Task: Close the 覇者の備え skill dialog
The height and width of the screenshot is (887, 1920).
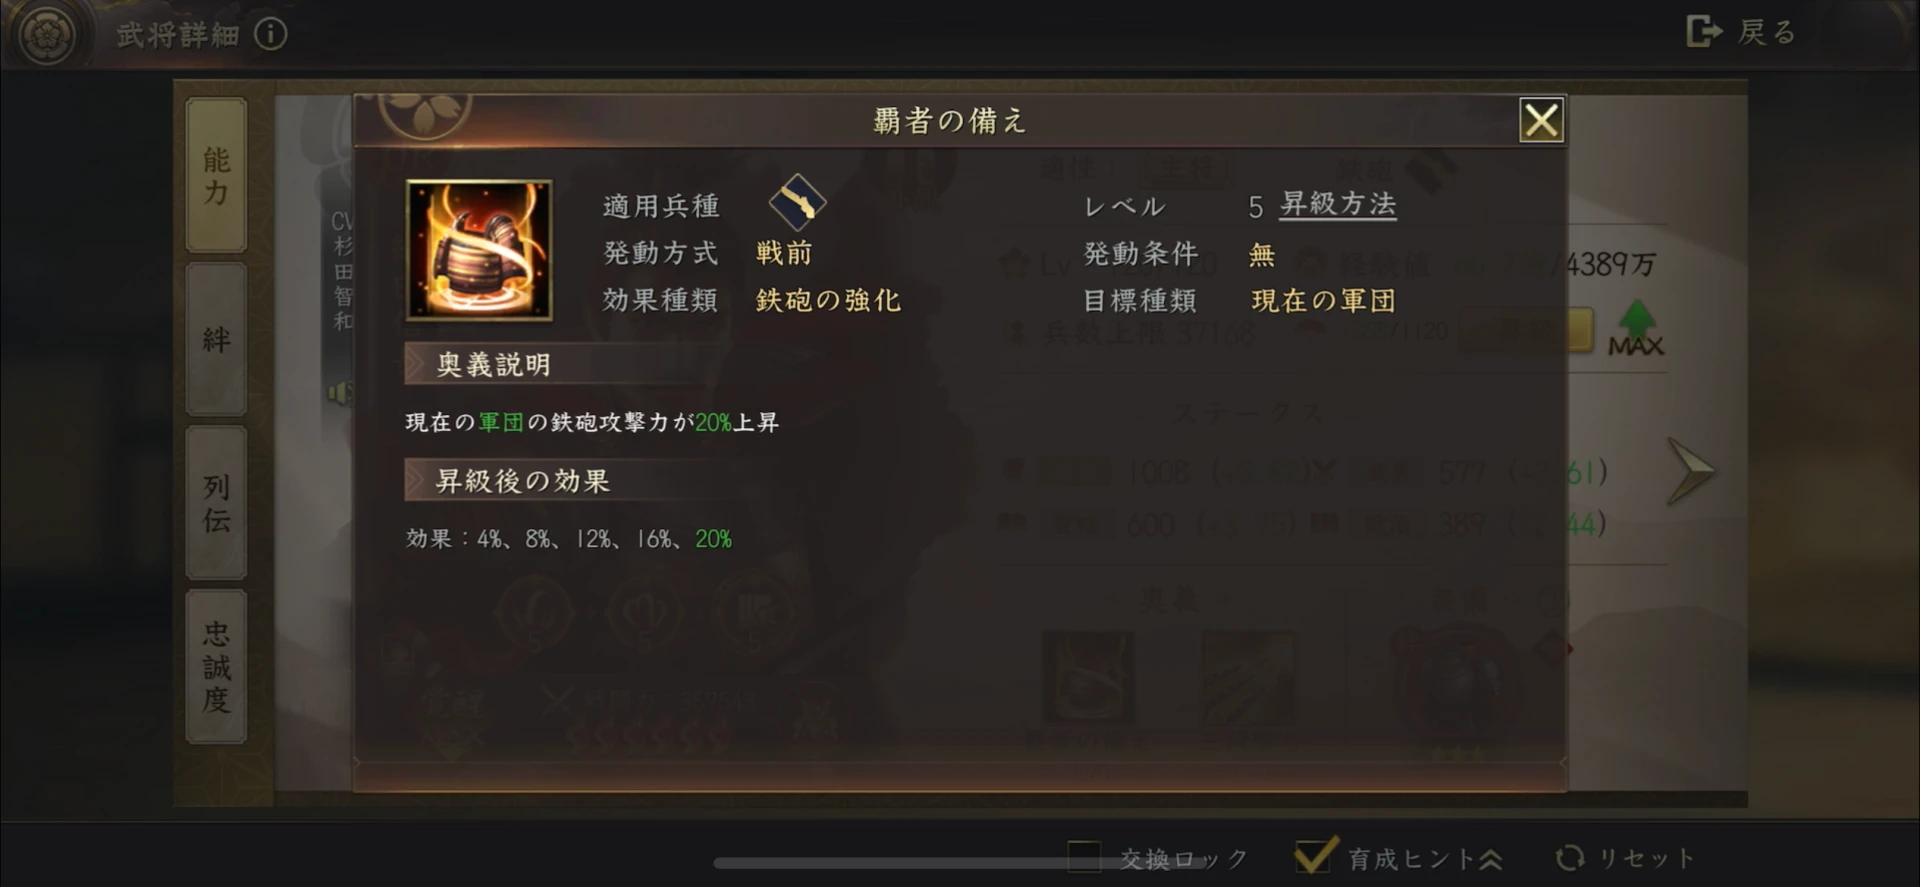Action: pos(1541,120)
